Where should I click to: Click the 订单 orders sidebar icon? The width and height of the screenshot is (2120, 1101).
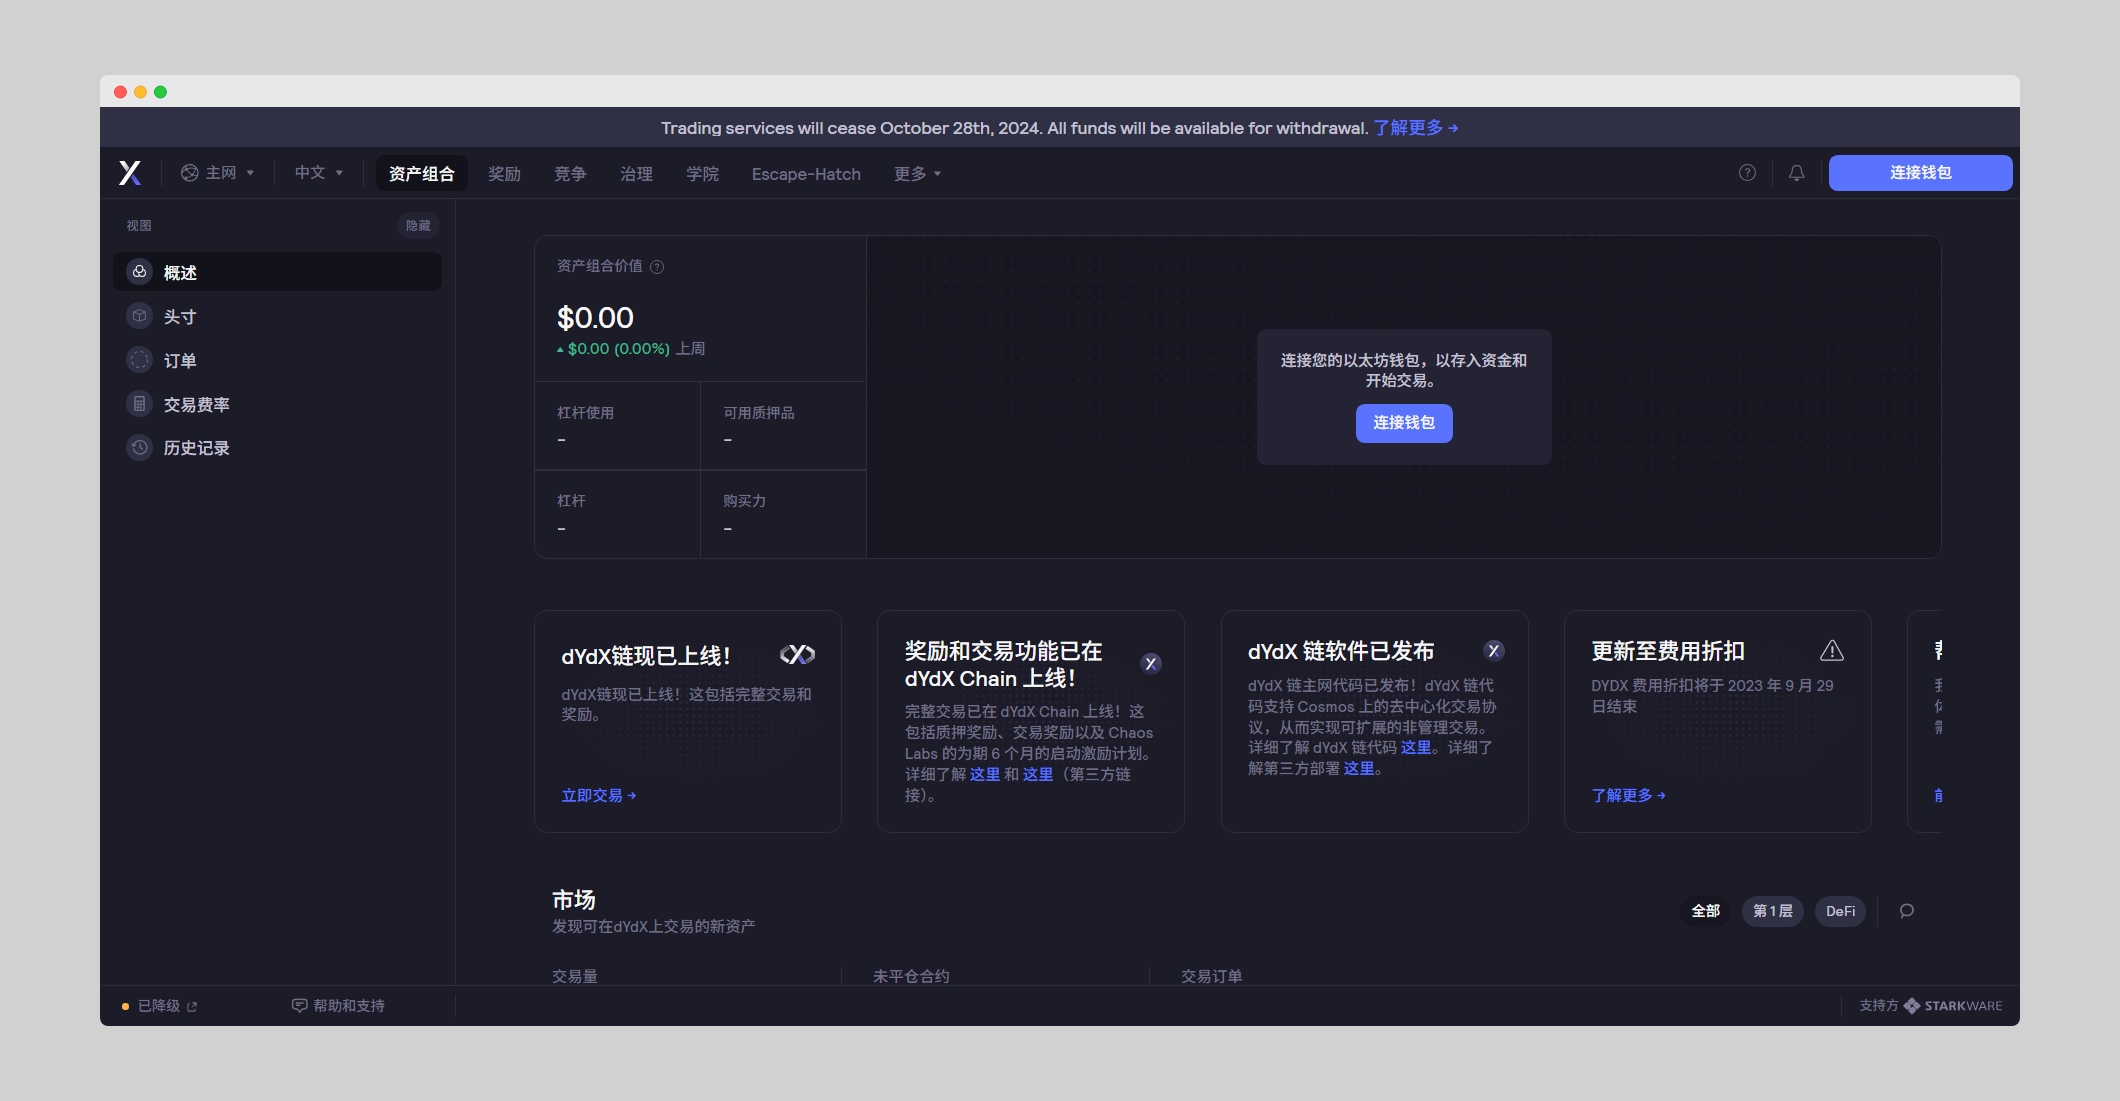[x=140, y=360]
